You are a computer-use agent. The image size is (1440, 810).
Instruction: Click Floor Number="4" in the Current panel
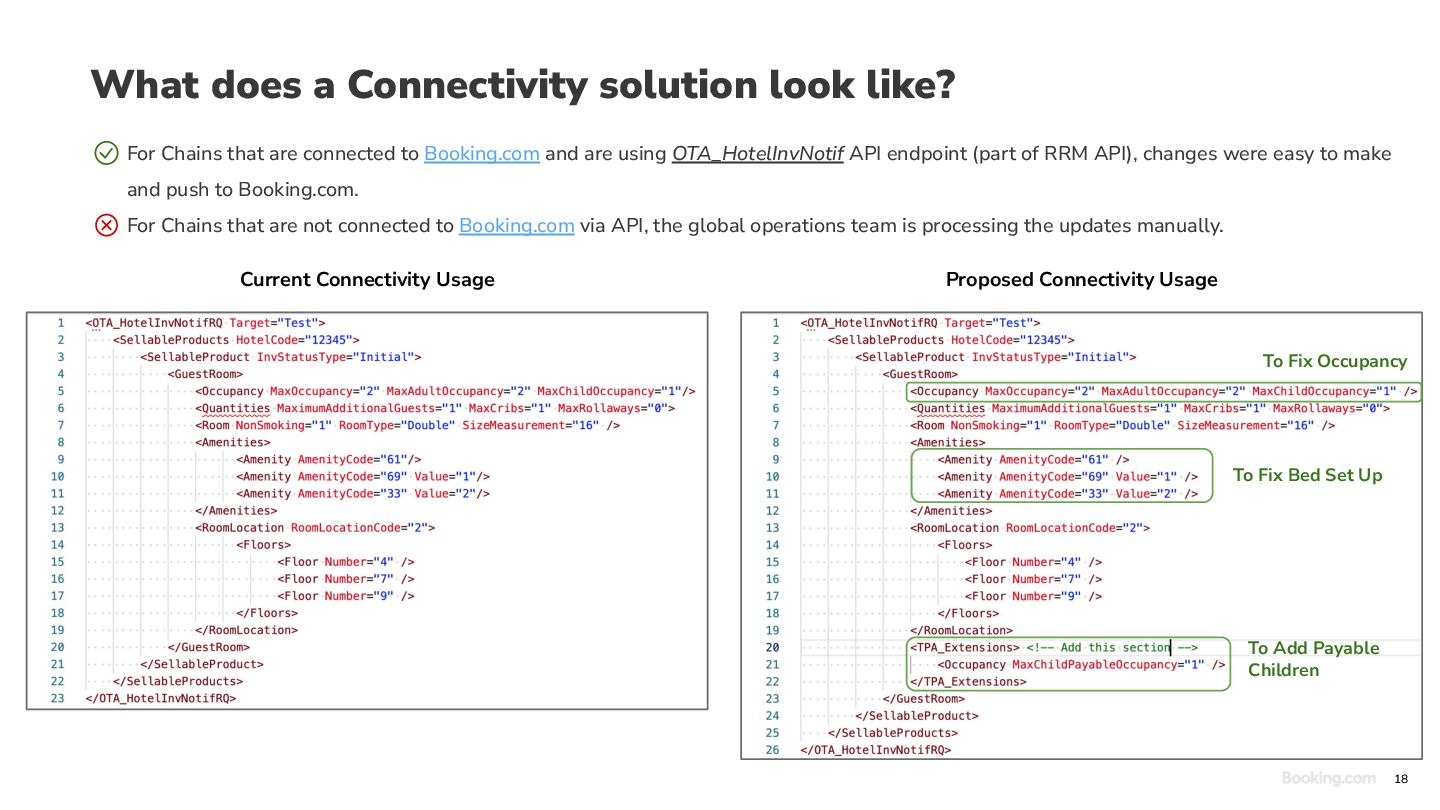(346, 562)
